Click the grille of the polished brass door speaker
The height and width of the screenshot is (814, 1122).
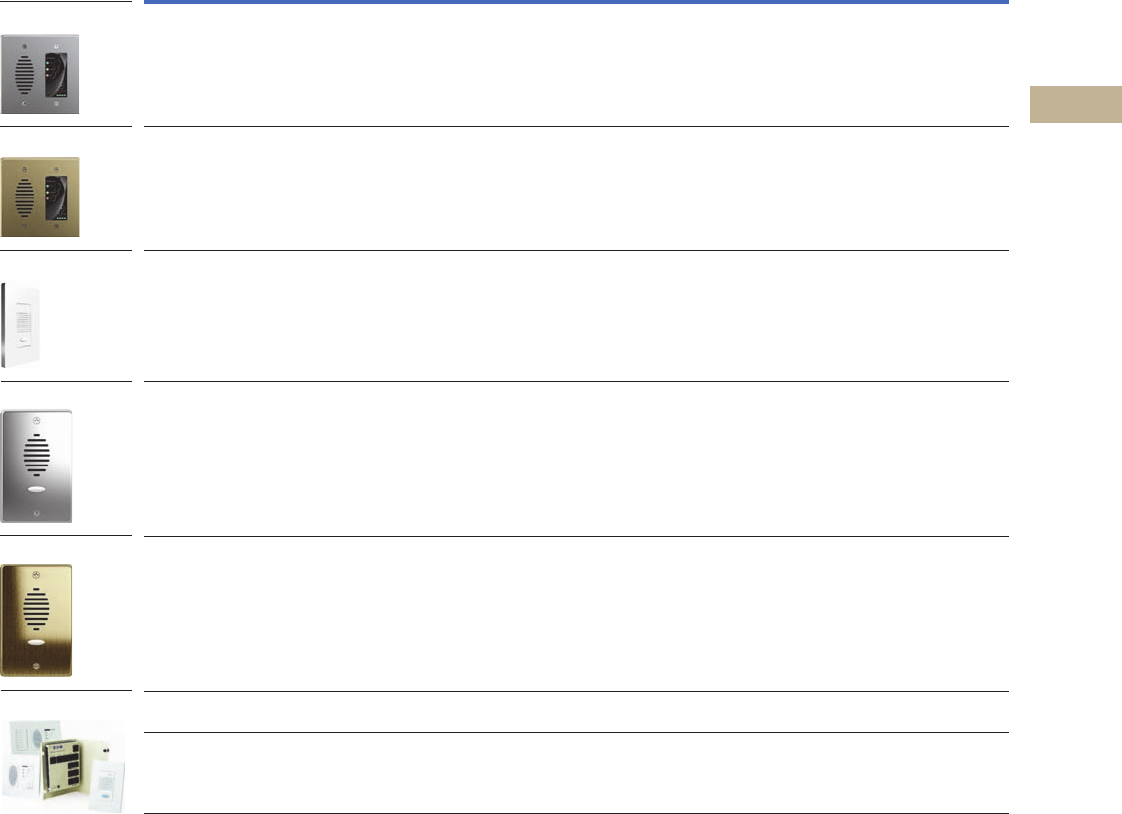coord(37,612)
